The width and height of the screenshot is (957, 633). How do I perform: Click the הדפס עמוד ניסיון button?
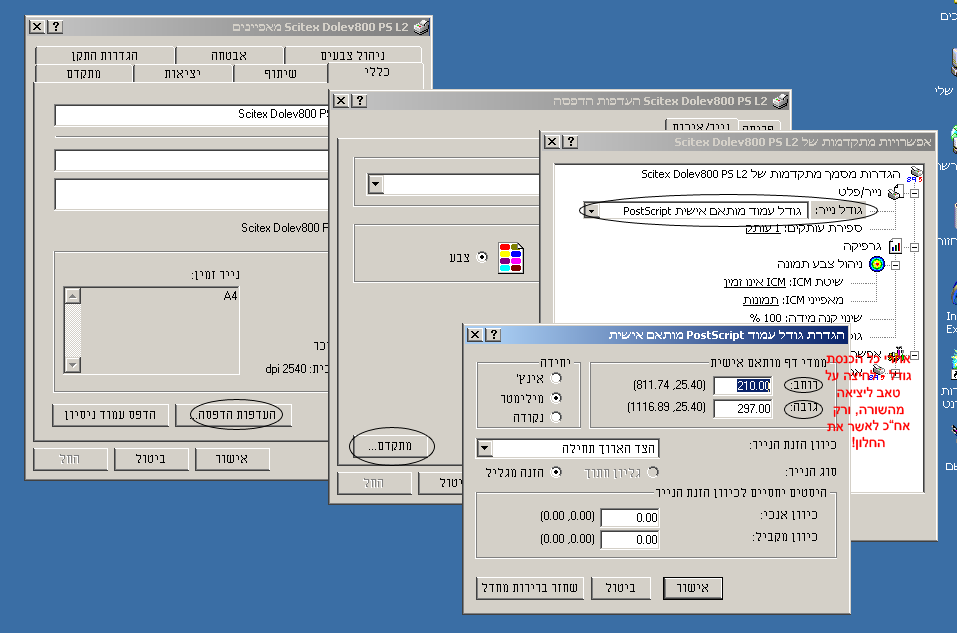(110, 415)
